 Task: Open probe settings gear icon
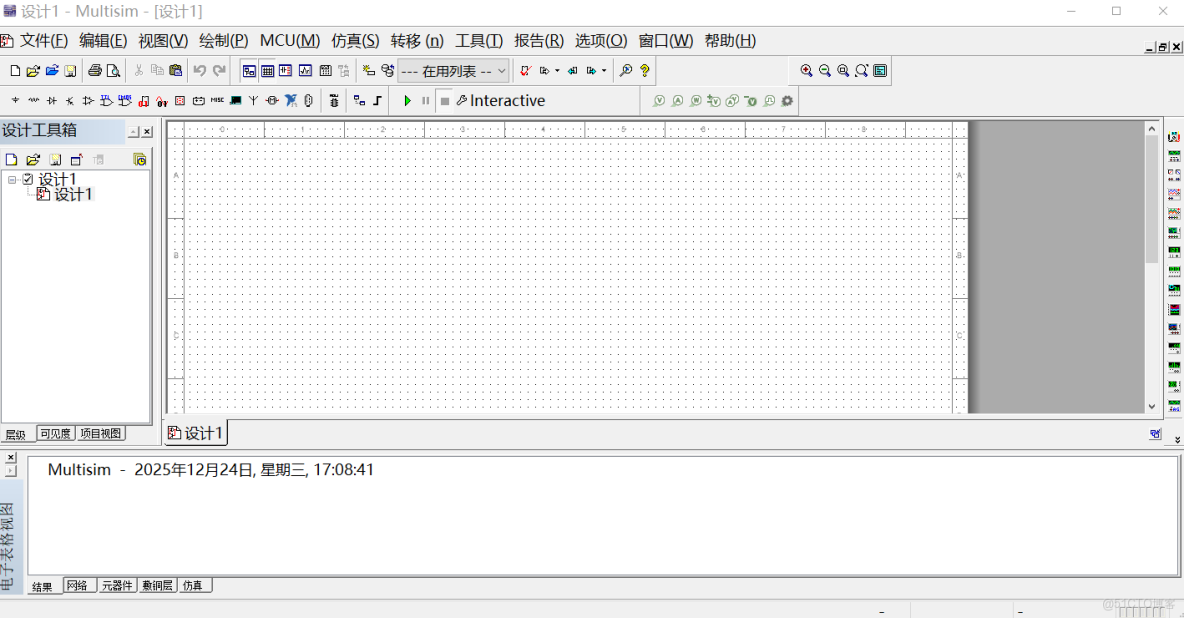pos(787,100)
